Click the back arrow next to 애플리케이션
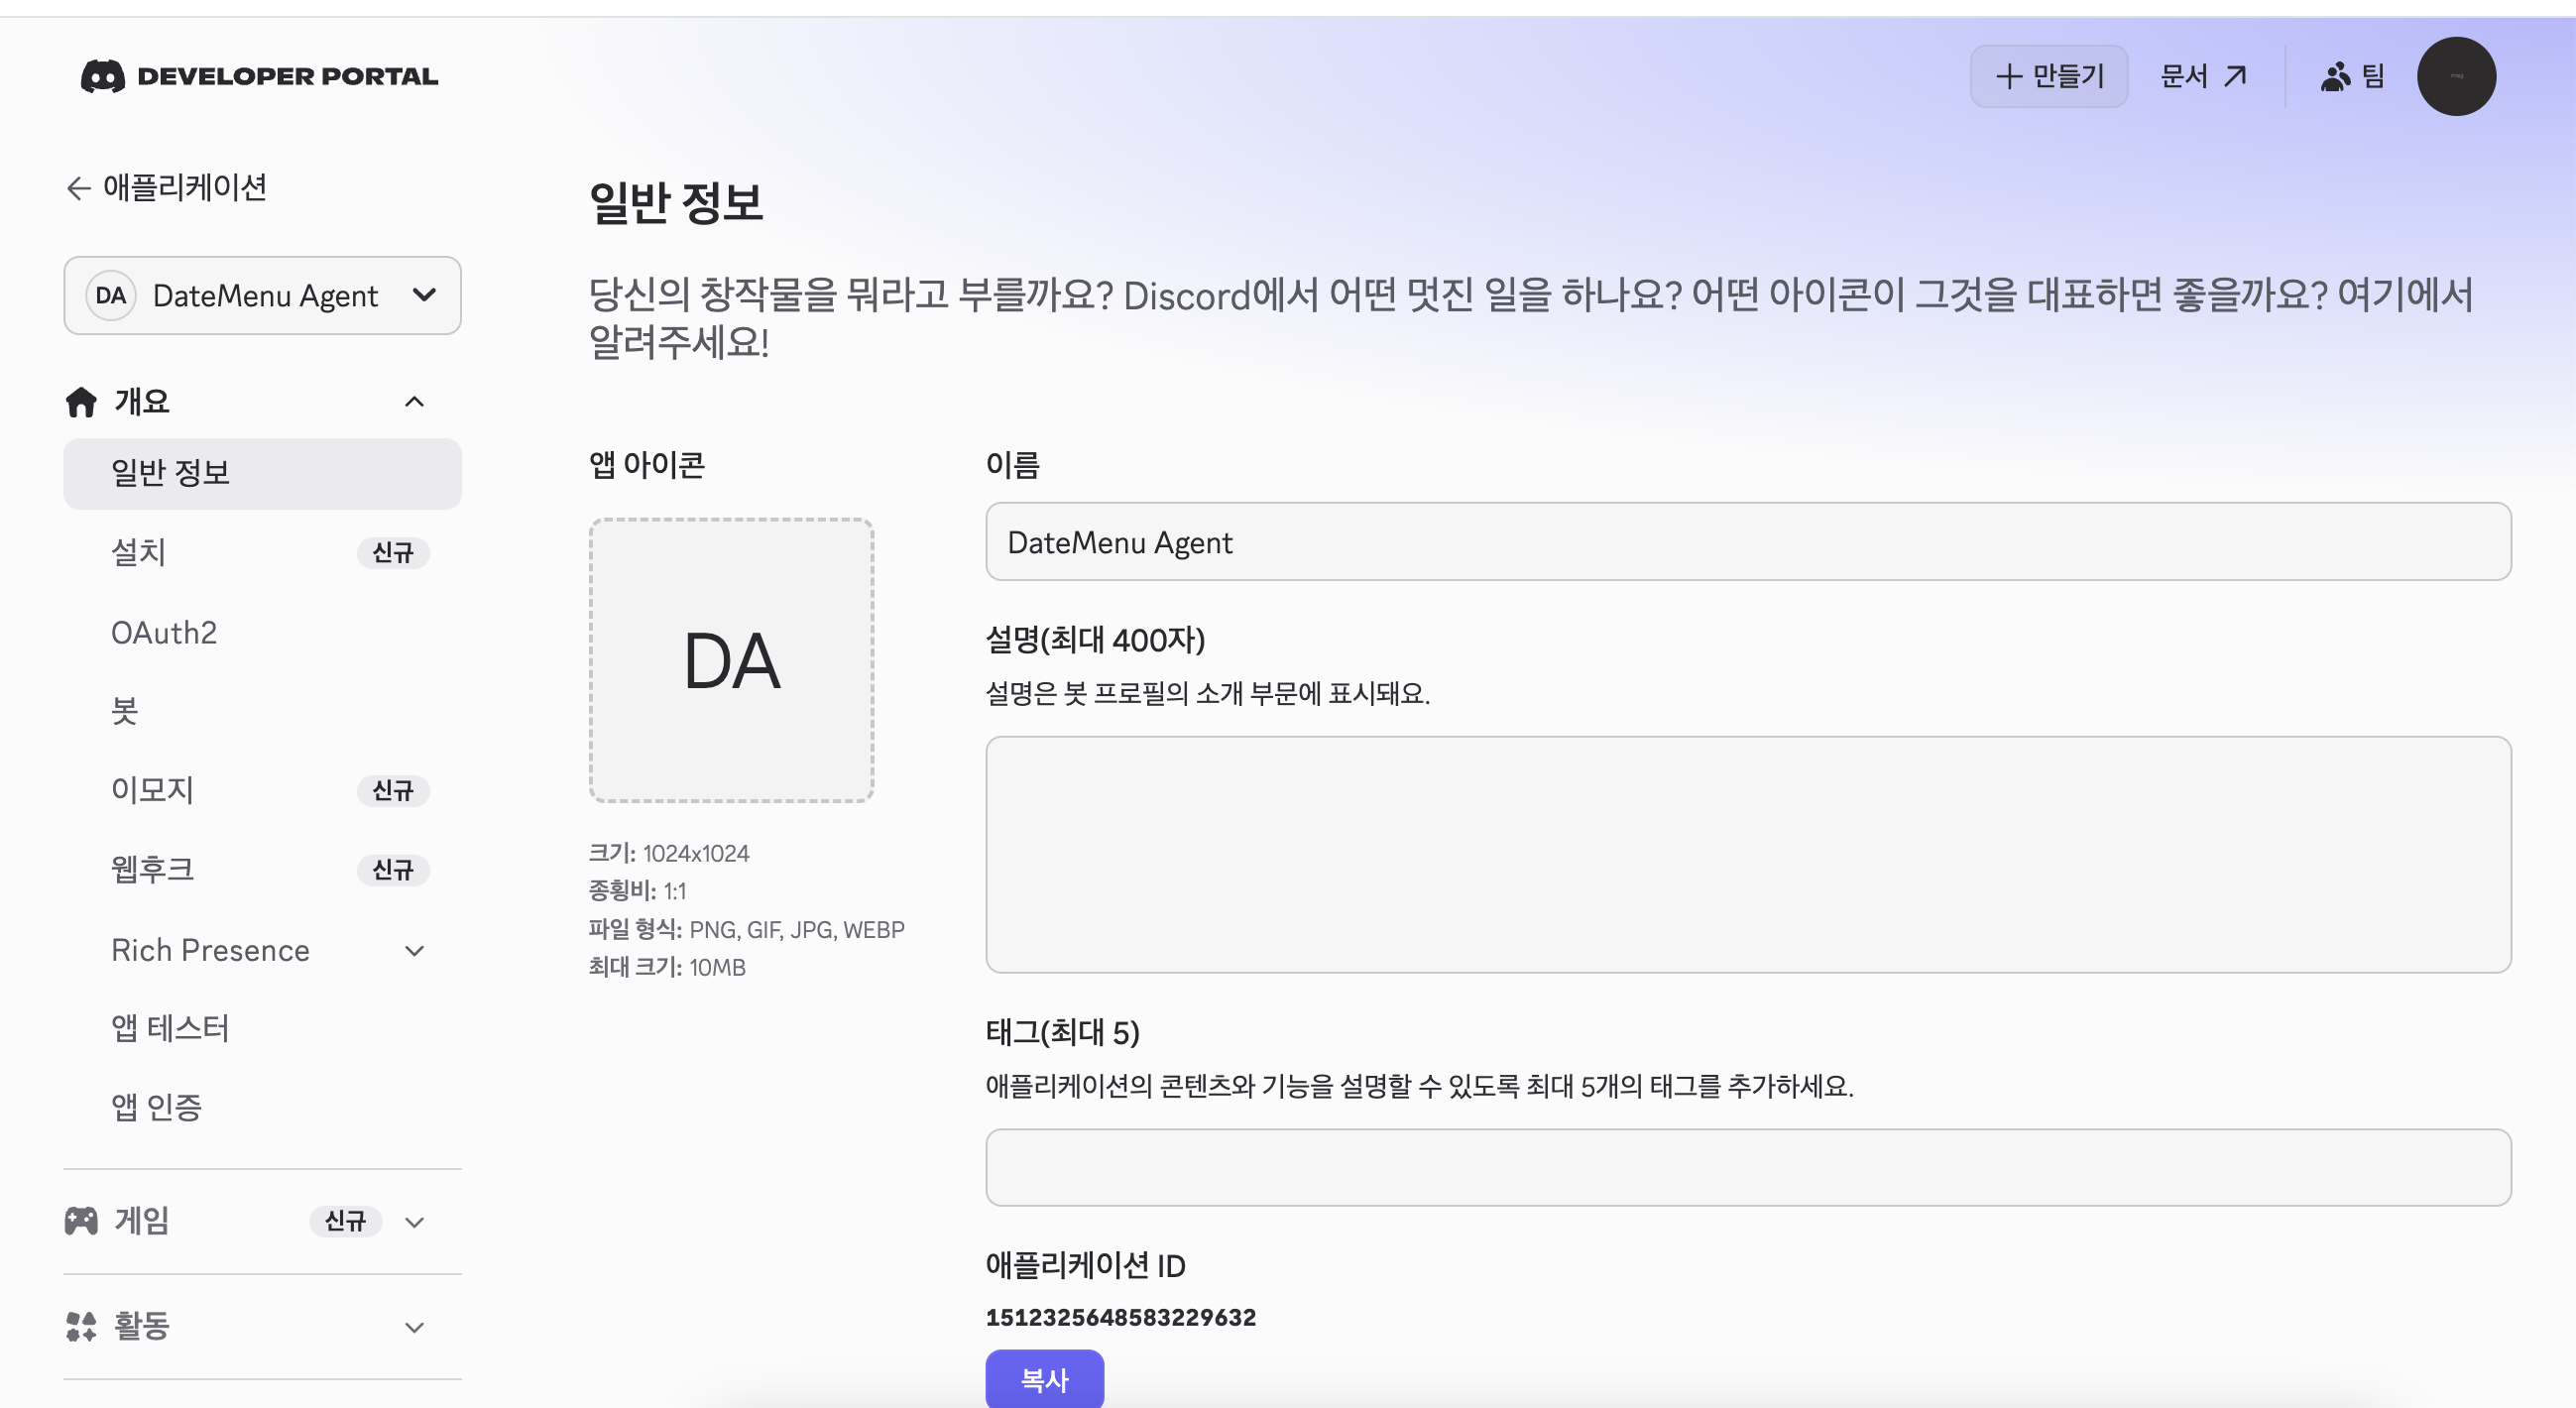Viewport: 2576px width, 1408px height. [x=78, y=188]
